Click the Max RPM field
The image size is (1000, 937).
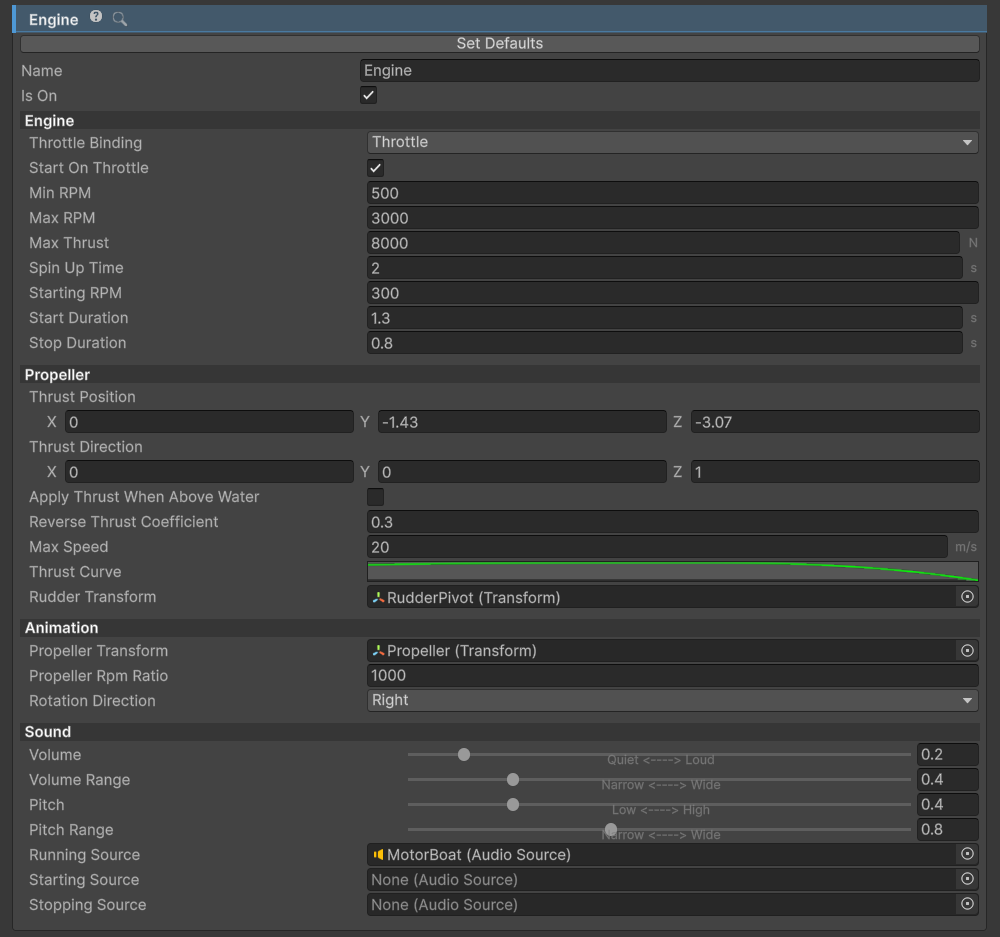click(673, 218)
